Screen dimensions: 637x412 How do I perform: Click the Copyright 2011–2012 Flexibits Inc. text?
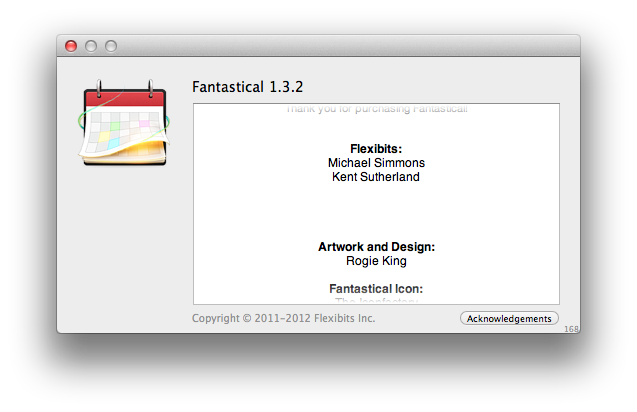283,318
